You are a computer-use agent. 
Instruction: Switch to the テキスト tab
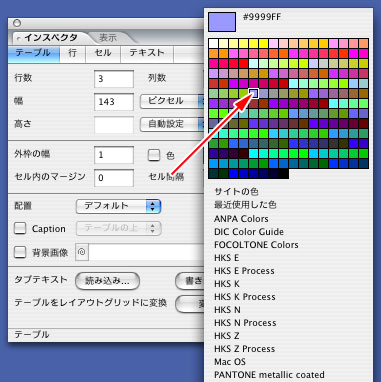tap(147, 53)
